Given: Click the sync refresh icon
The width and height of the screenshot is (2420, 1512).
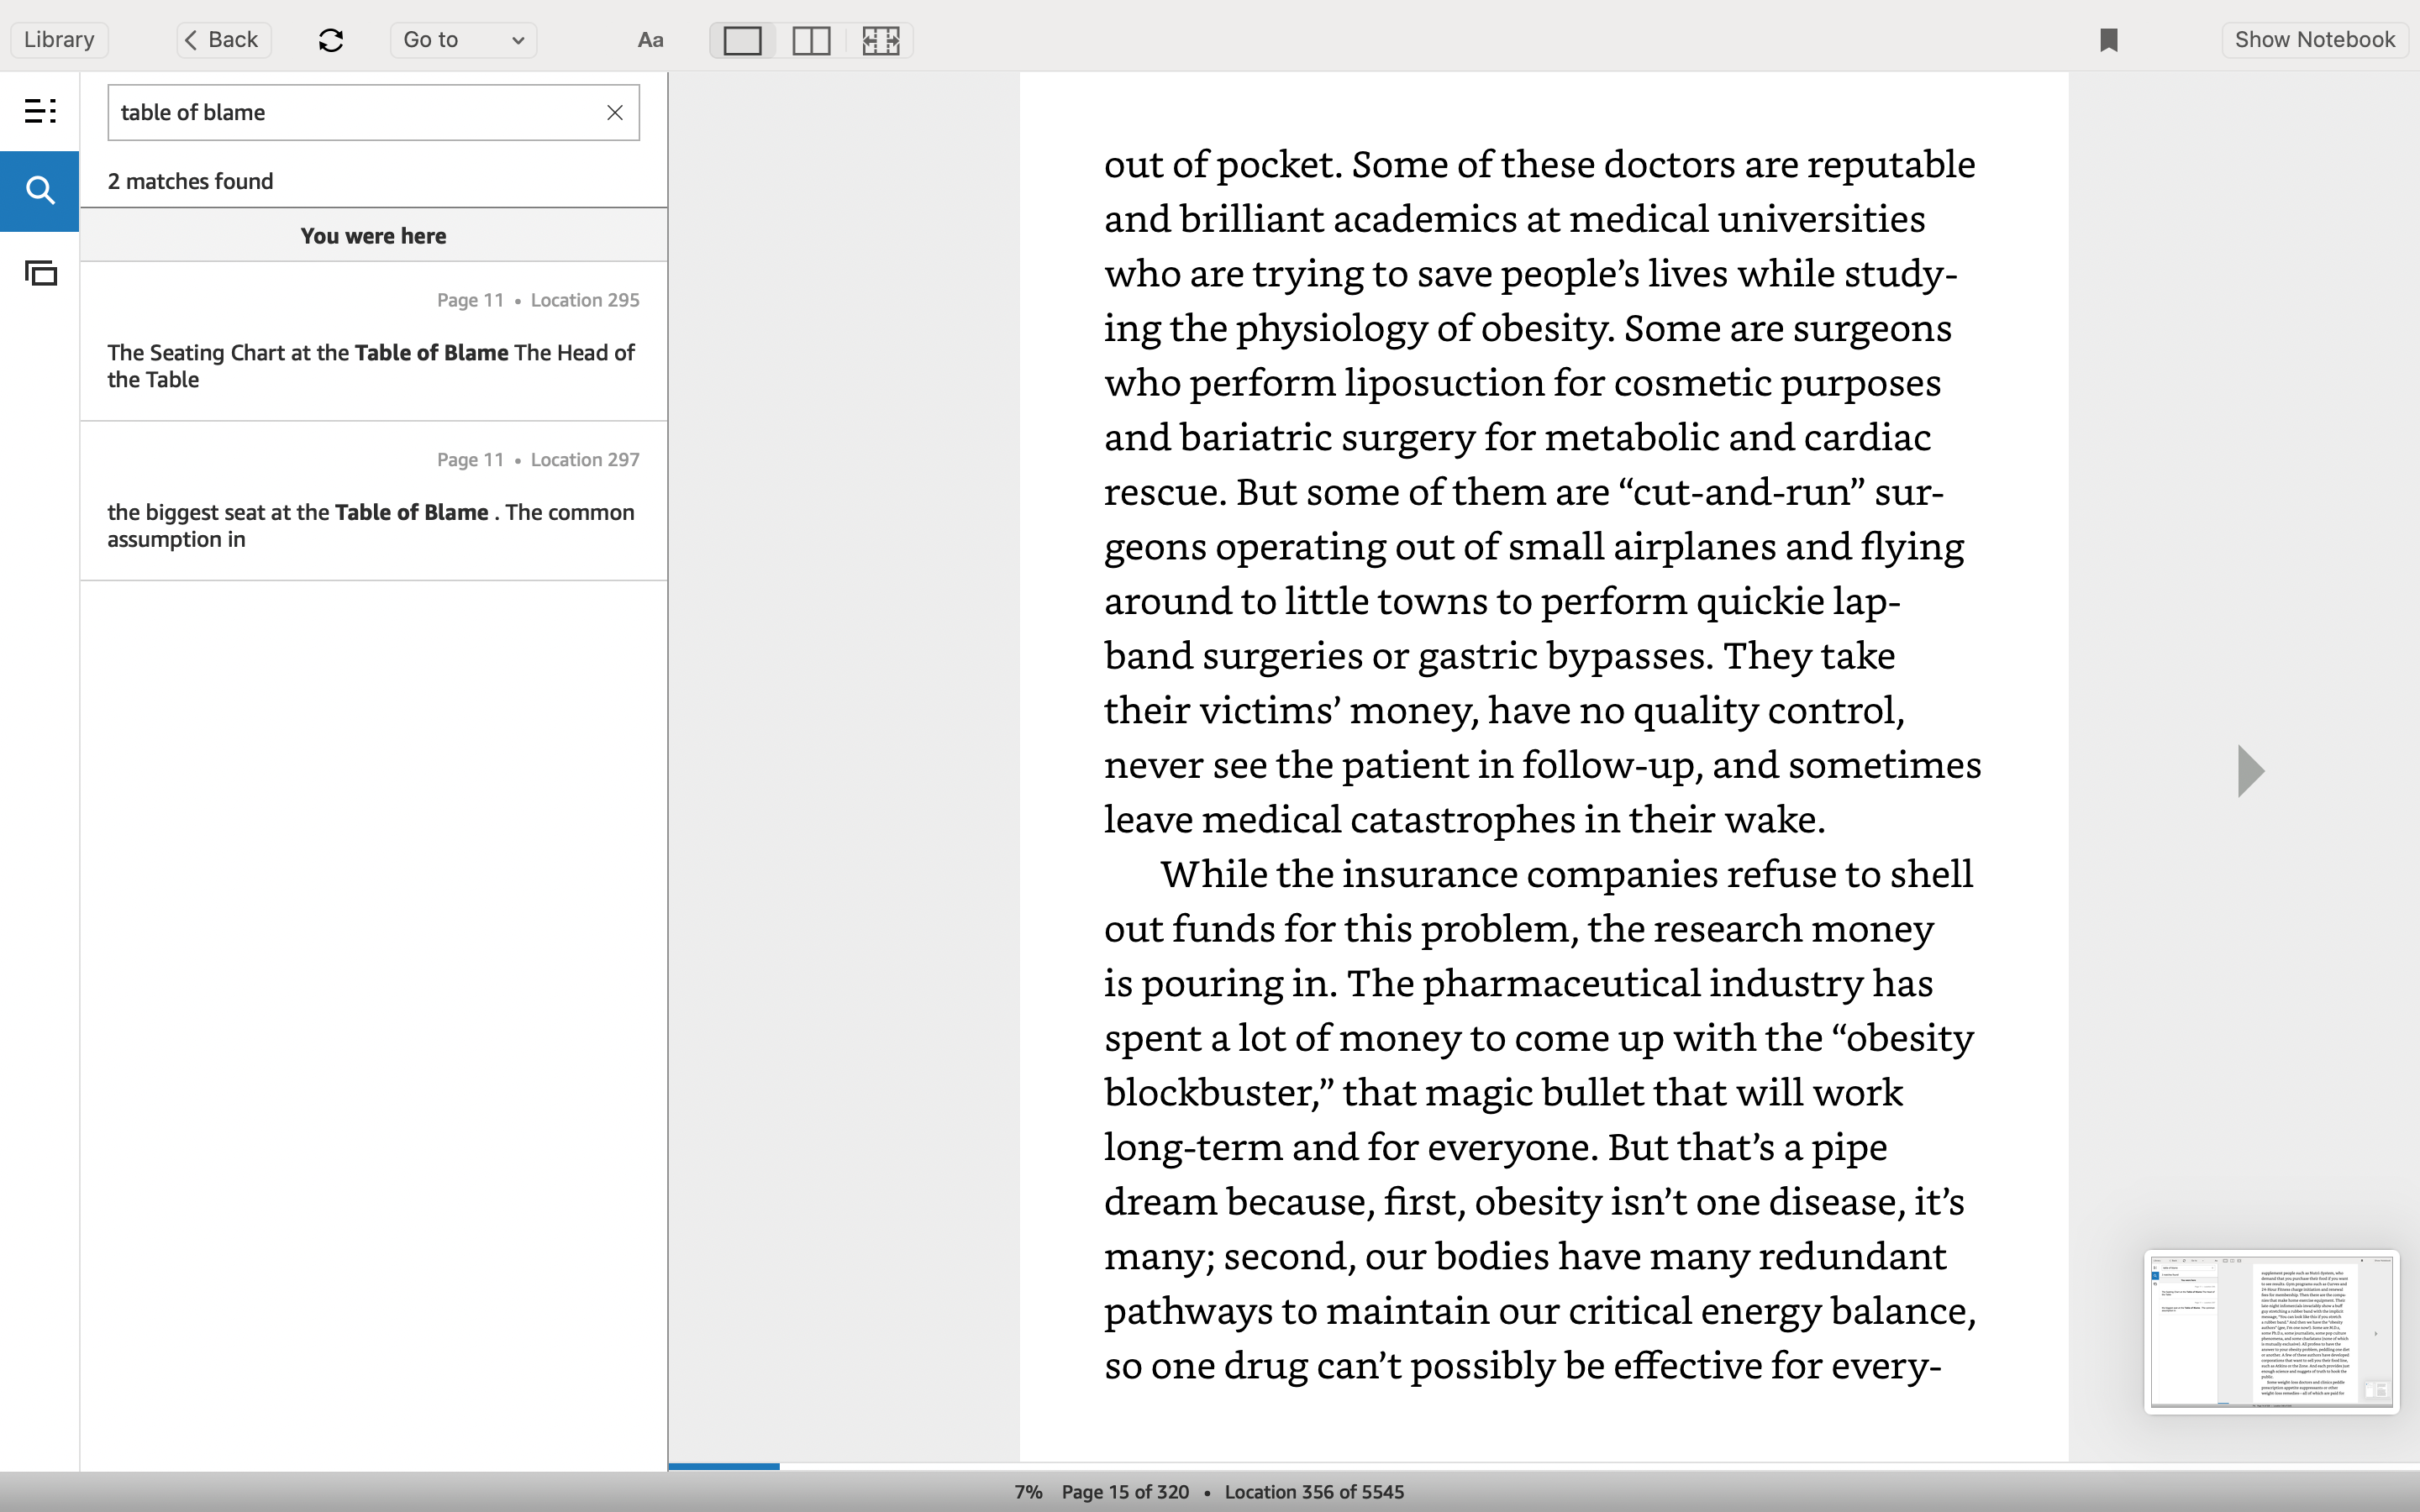Looking at the screenshot, I should pyautogui.click(x=331, y=40).
